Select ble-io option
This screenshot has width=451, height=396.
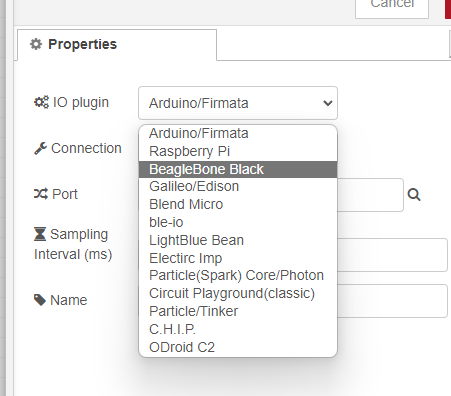tap(238, 222)
